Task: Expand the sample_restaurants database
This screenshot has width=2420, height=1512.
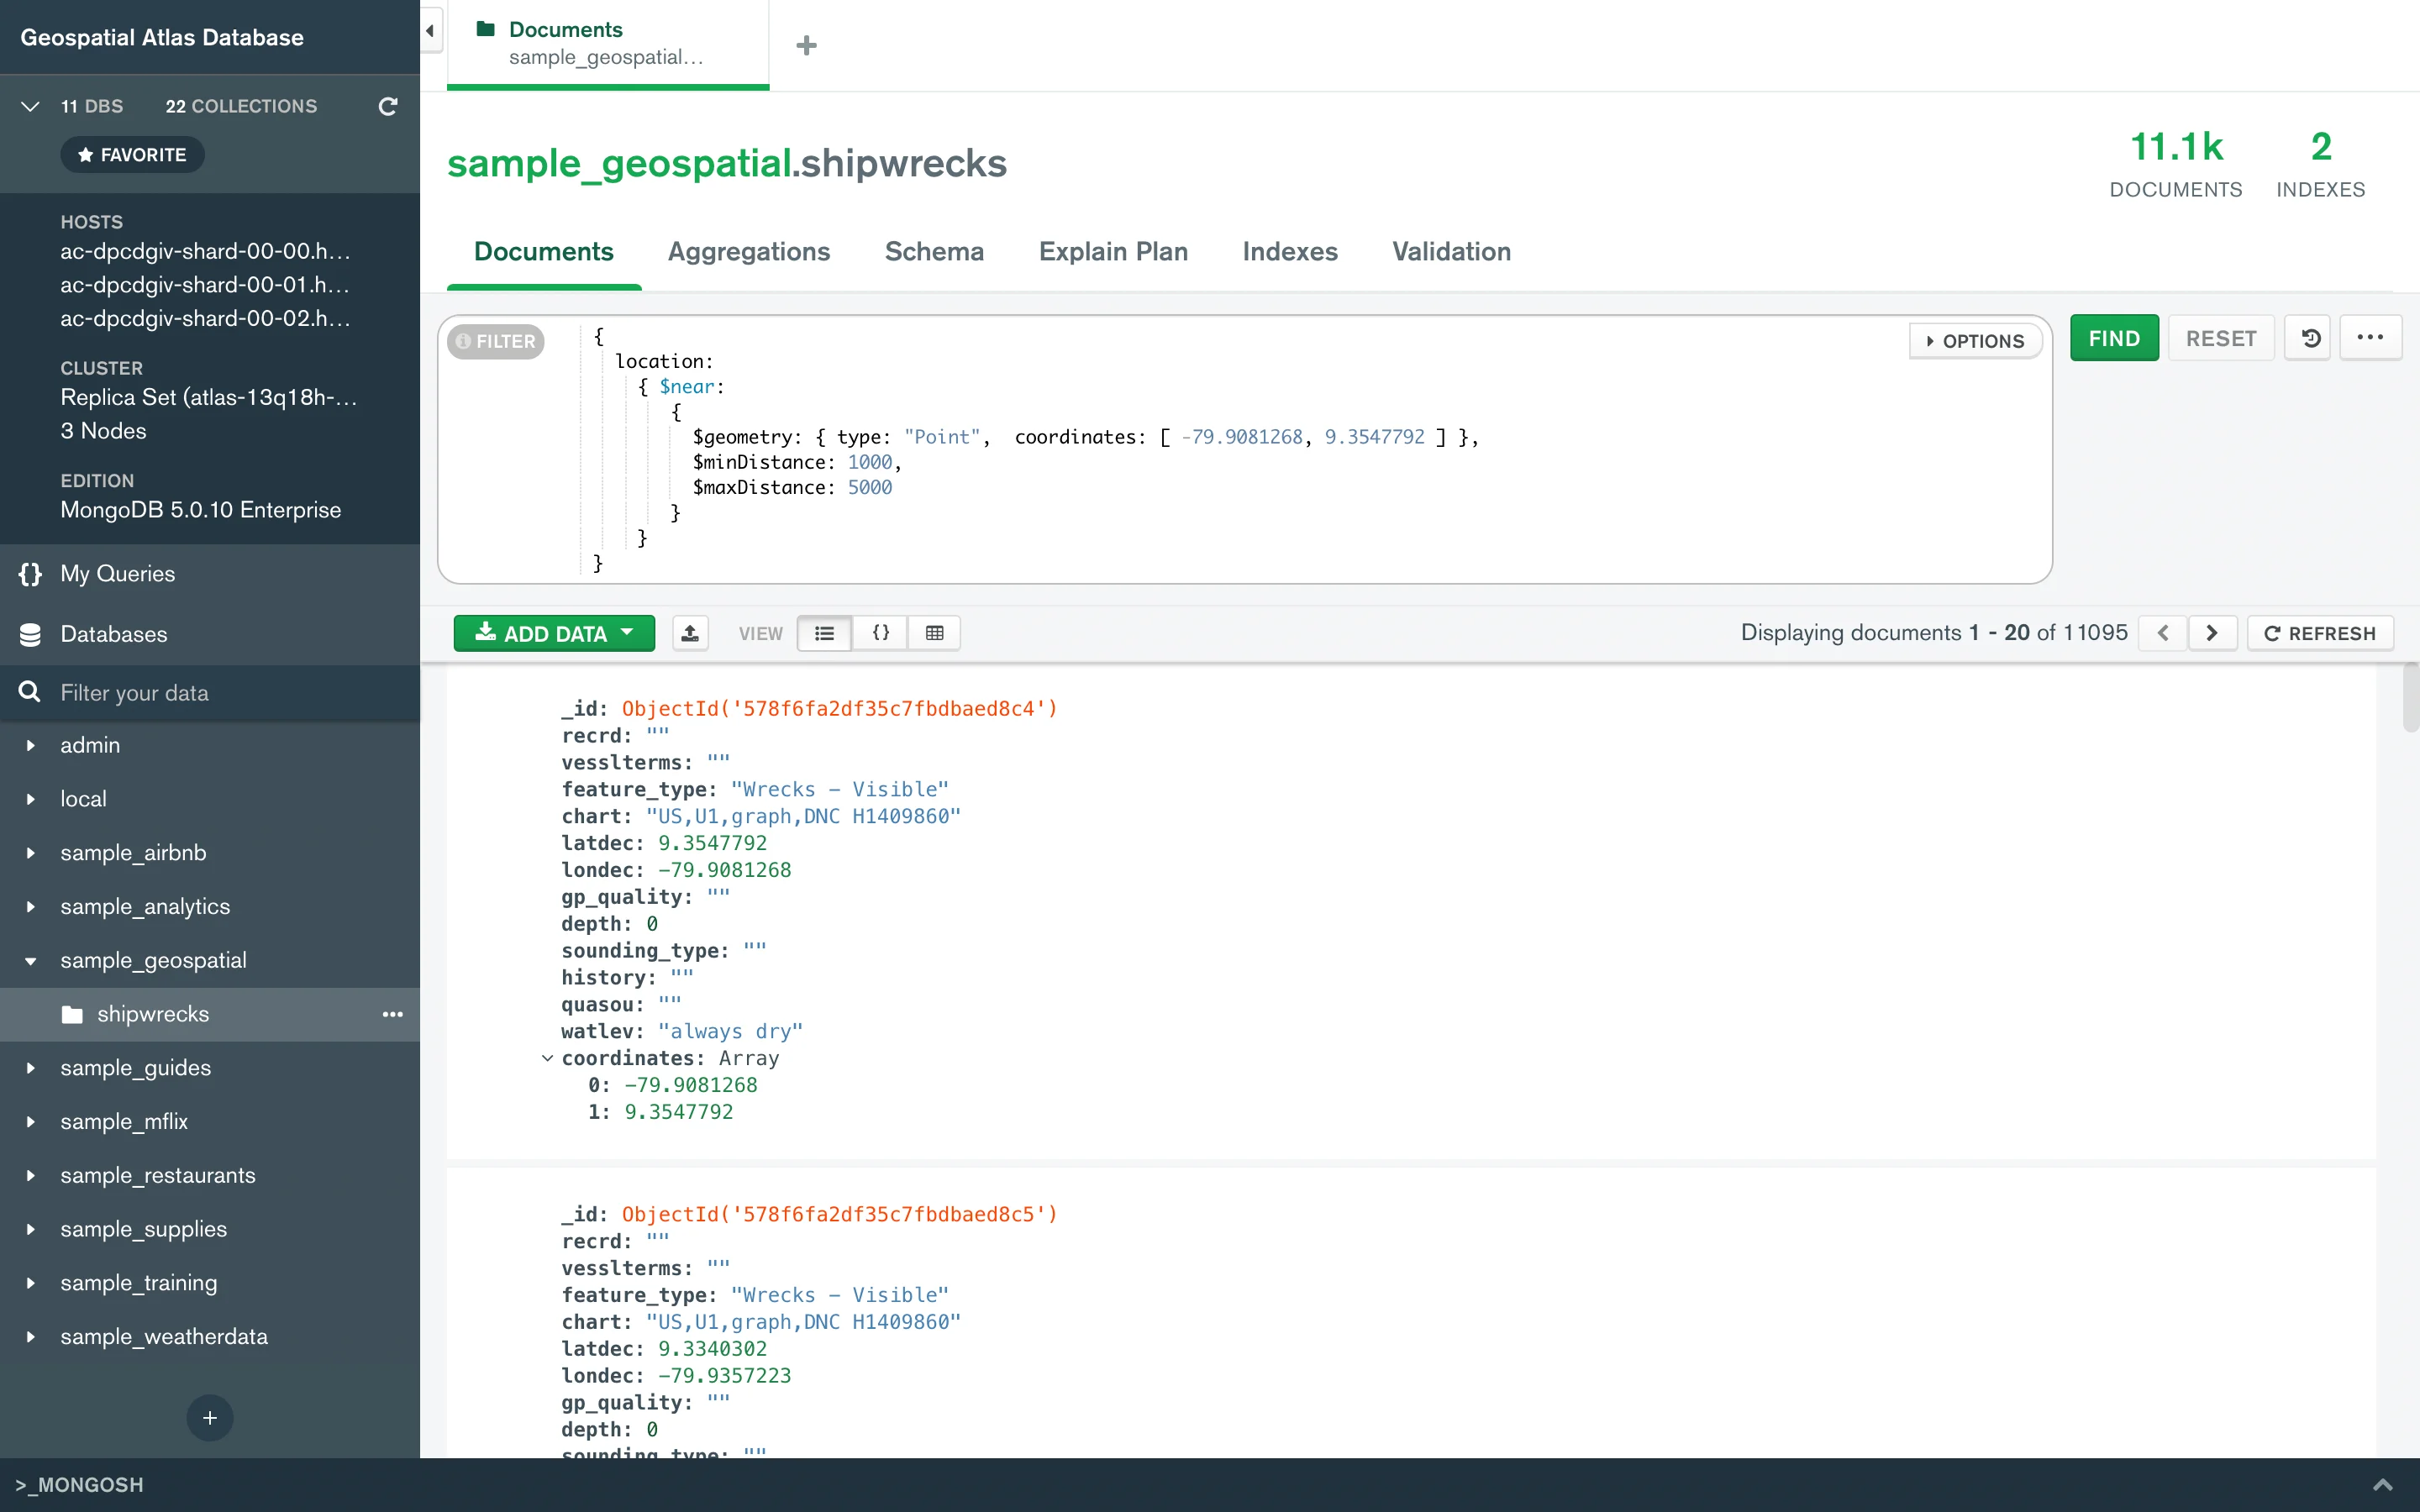Action: click(30, 1176)
